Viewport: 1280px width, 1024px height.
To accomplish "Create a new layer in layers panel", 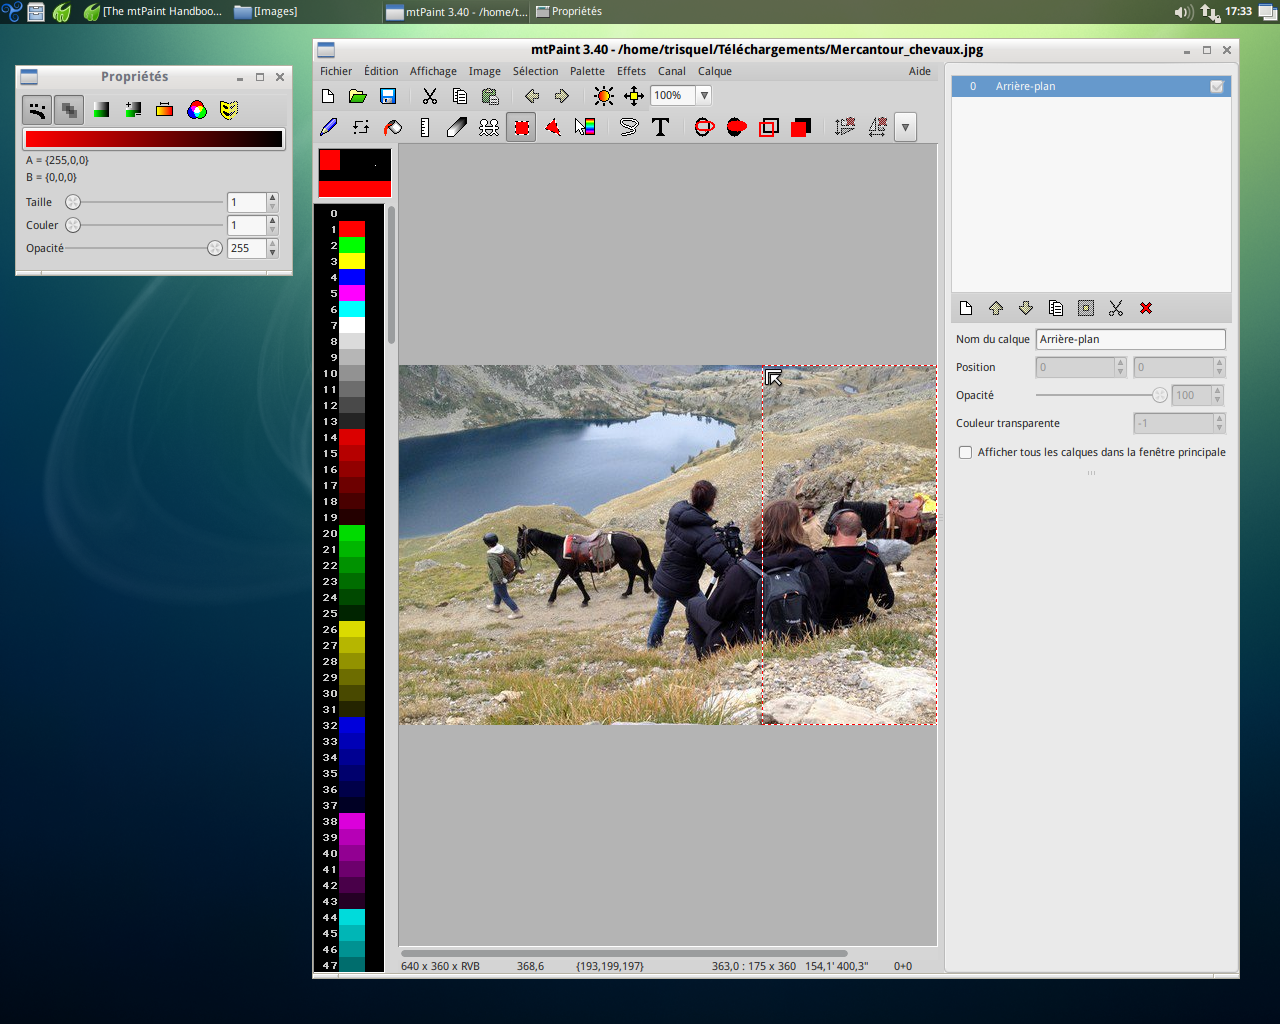I will click(966, 308).
